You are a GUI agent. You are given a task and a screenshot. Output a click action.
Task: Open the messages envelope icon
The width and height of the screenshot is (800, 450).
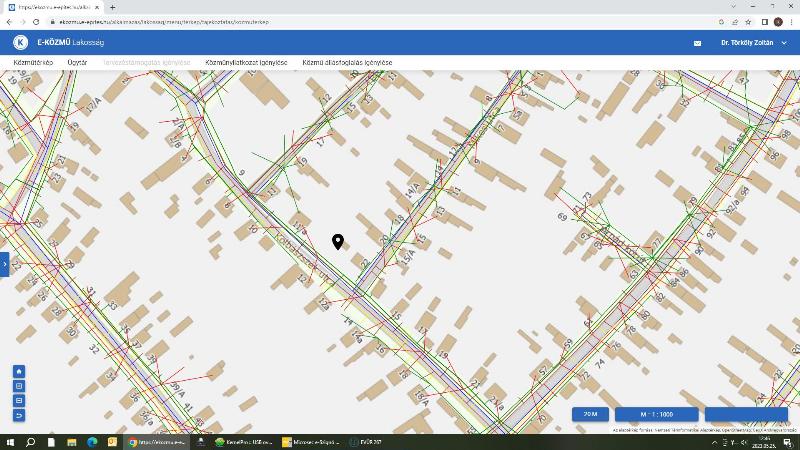point(697,43)
